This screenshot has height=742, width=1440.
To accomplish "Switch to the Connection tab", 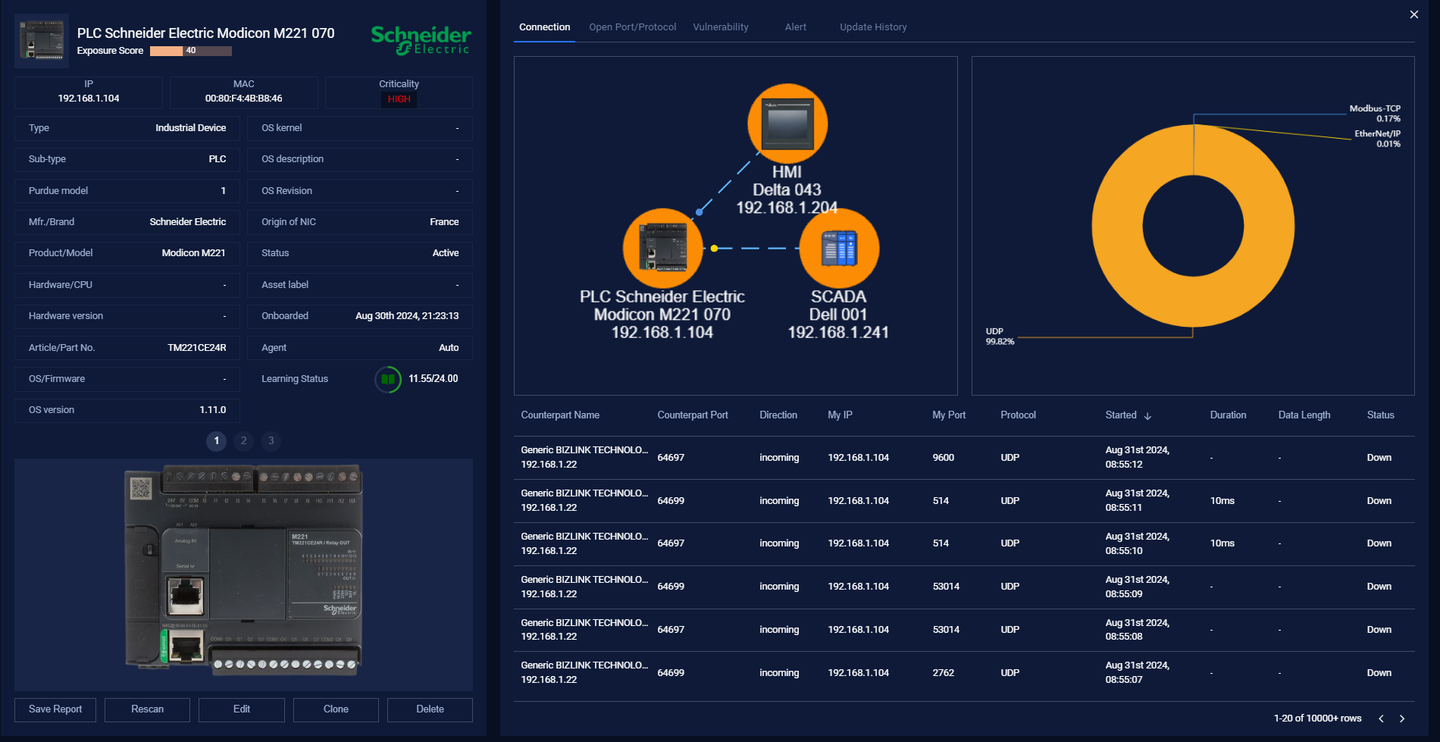I will point(545,27).
